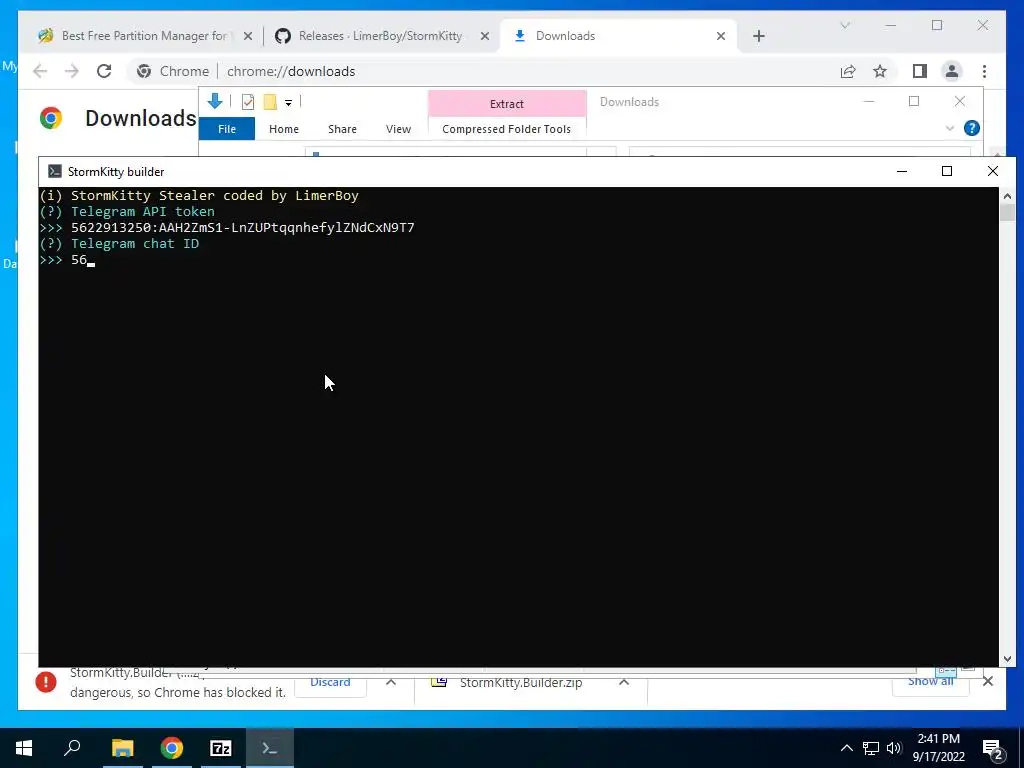This screenshot has height=768, width=1024.
Task: Open Compressed Folder Tools tab
Action: pos(506,129)
